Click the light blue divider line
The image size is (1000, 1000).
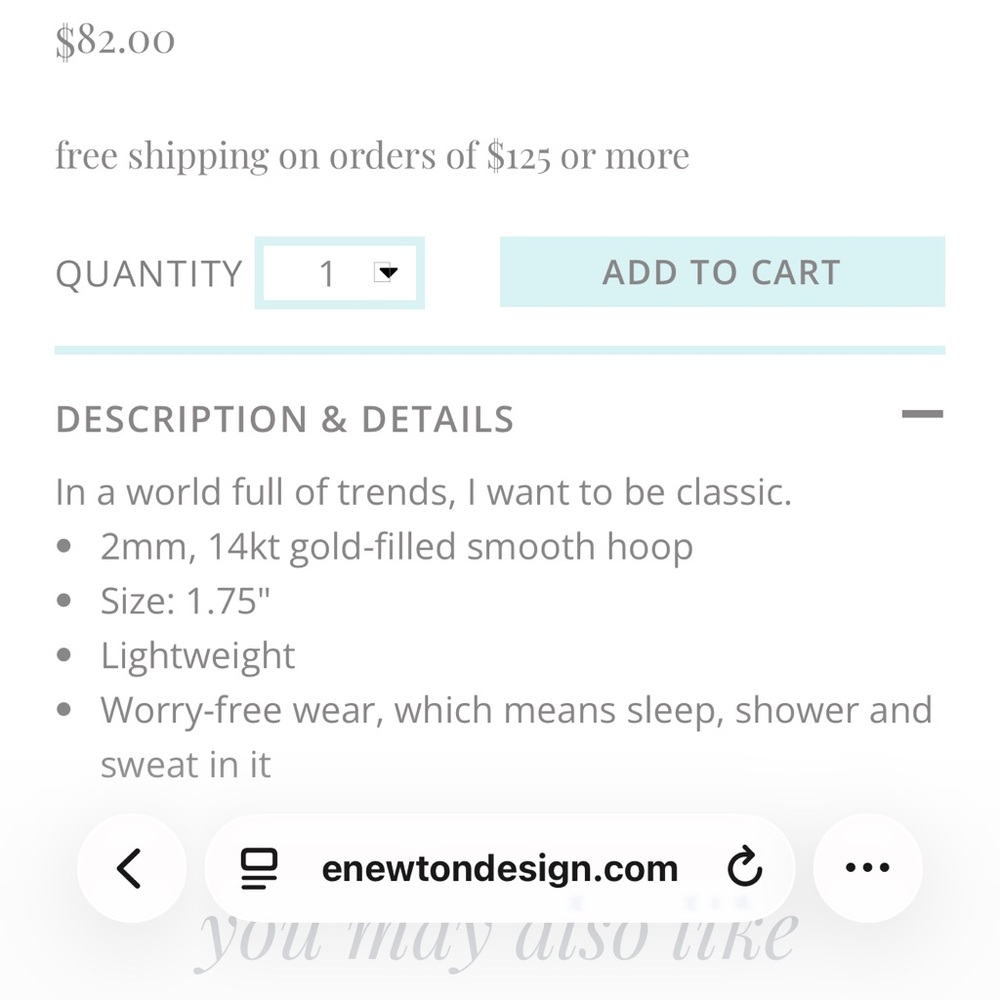499,350
